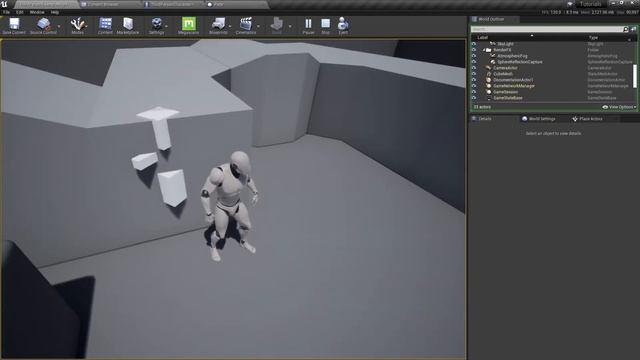Click the Unreal Engine logo icon
The width and height of the screenshot is (640, 360).
[x=4, y=4]
